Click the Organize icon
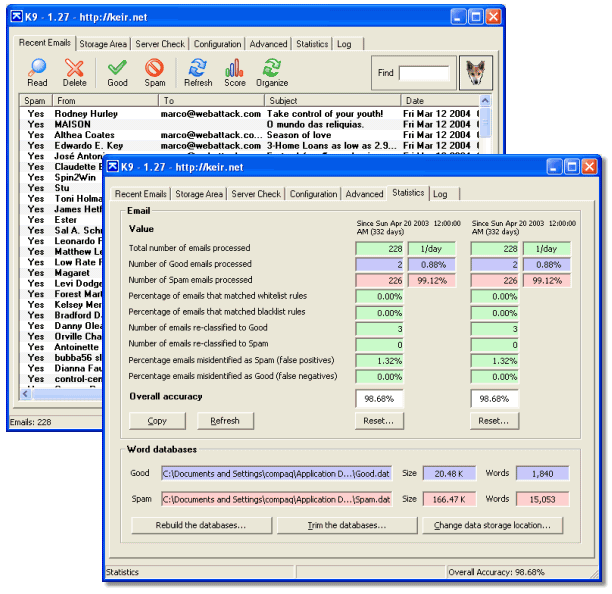 tap(272, 73)
